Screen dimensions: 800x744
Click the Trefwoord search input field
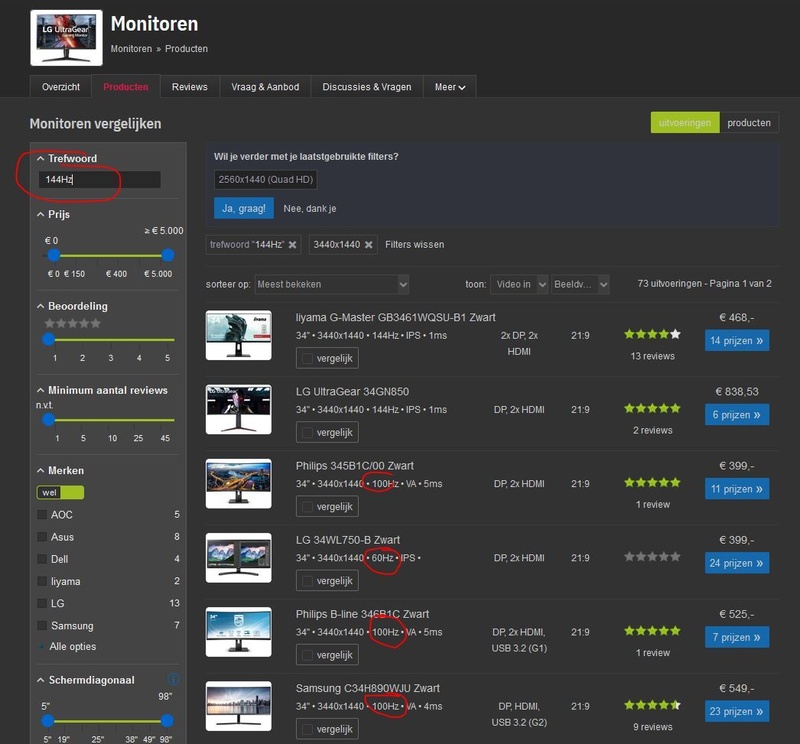point(99,180)
